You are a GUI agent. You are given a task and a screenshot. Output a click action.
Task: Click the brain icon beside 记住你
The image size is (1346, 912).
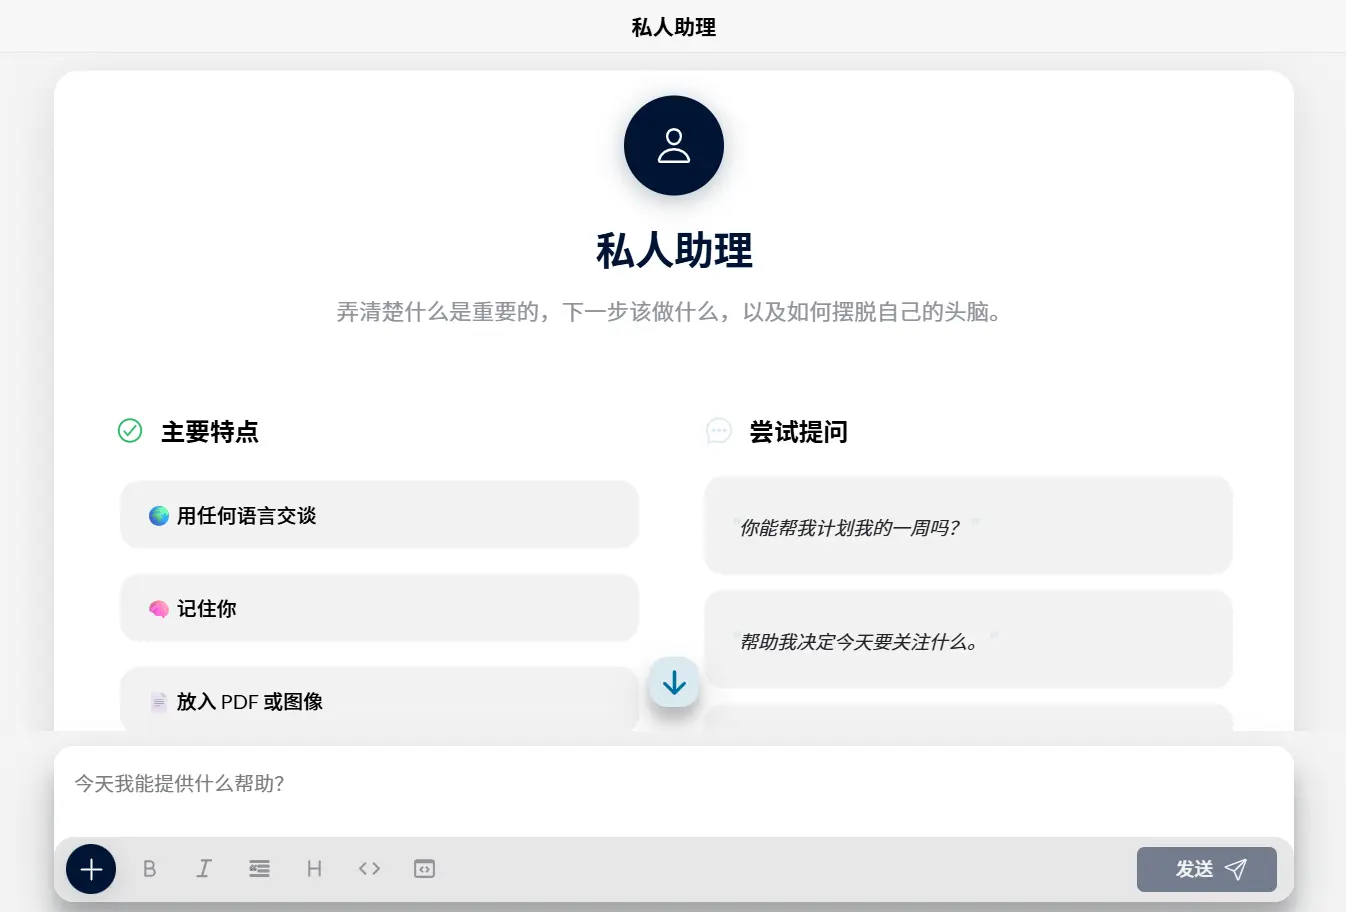click(x=160, y=608)
